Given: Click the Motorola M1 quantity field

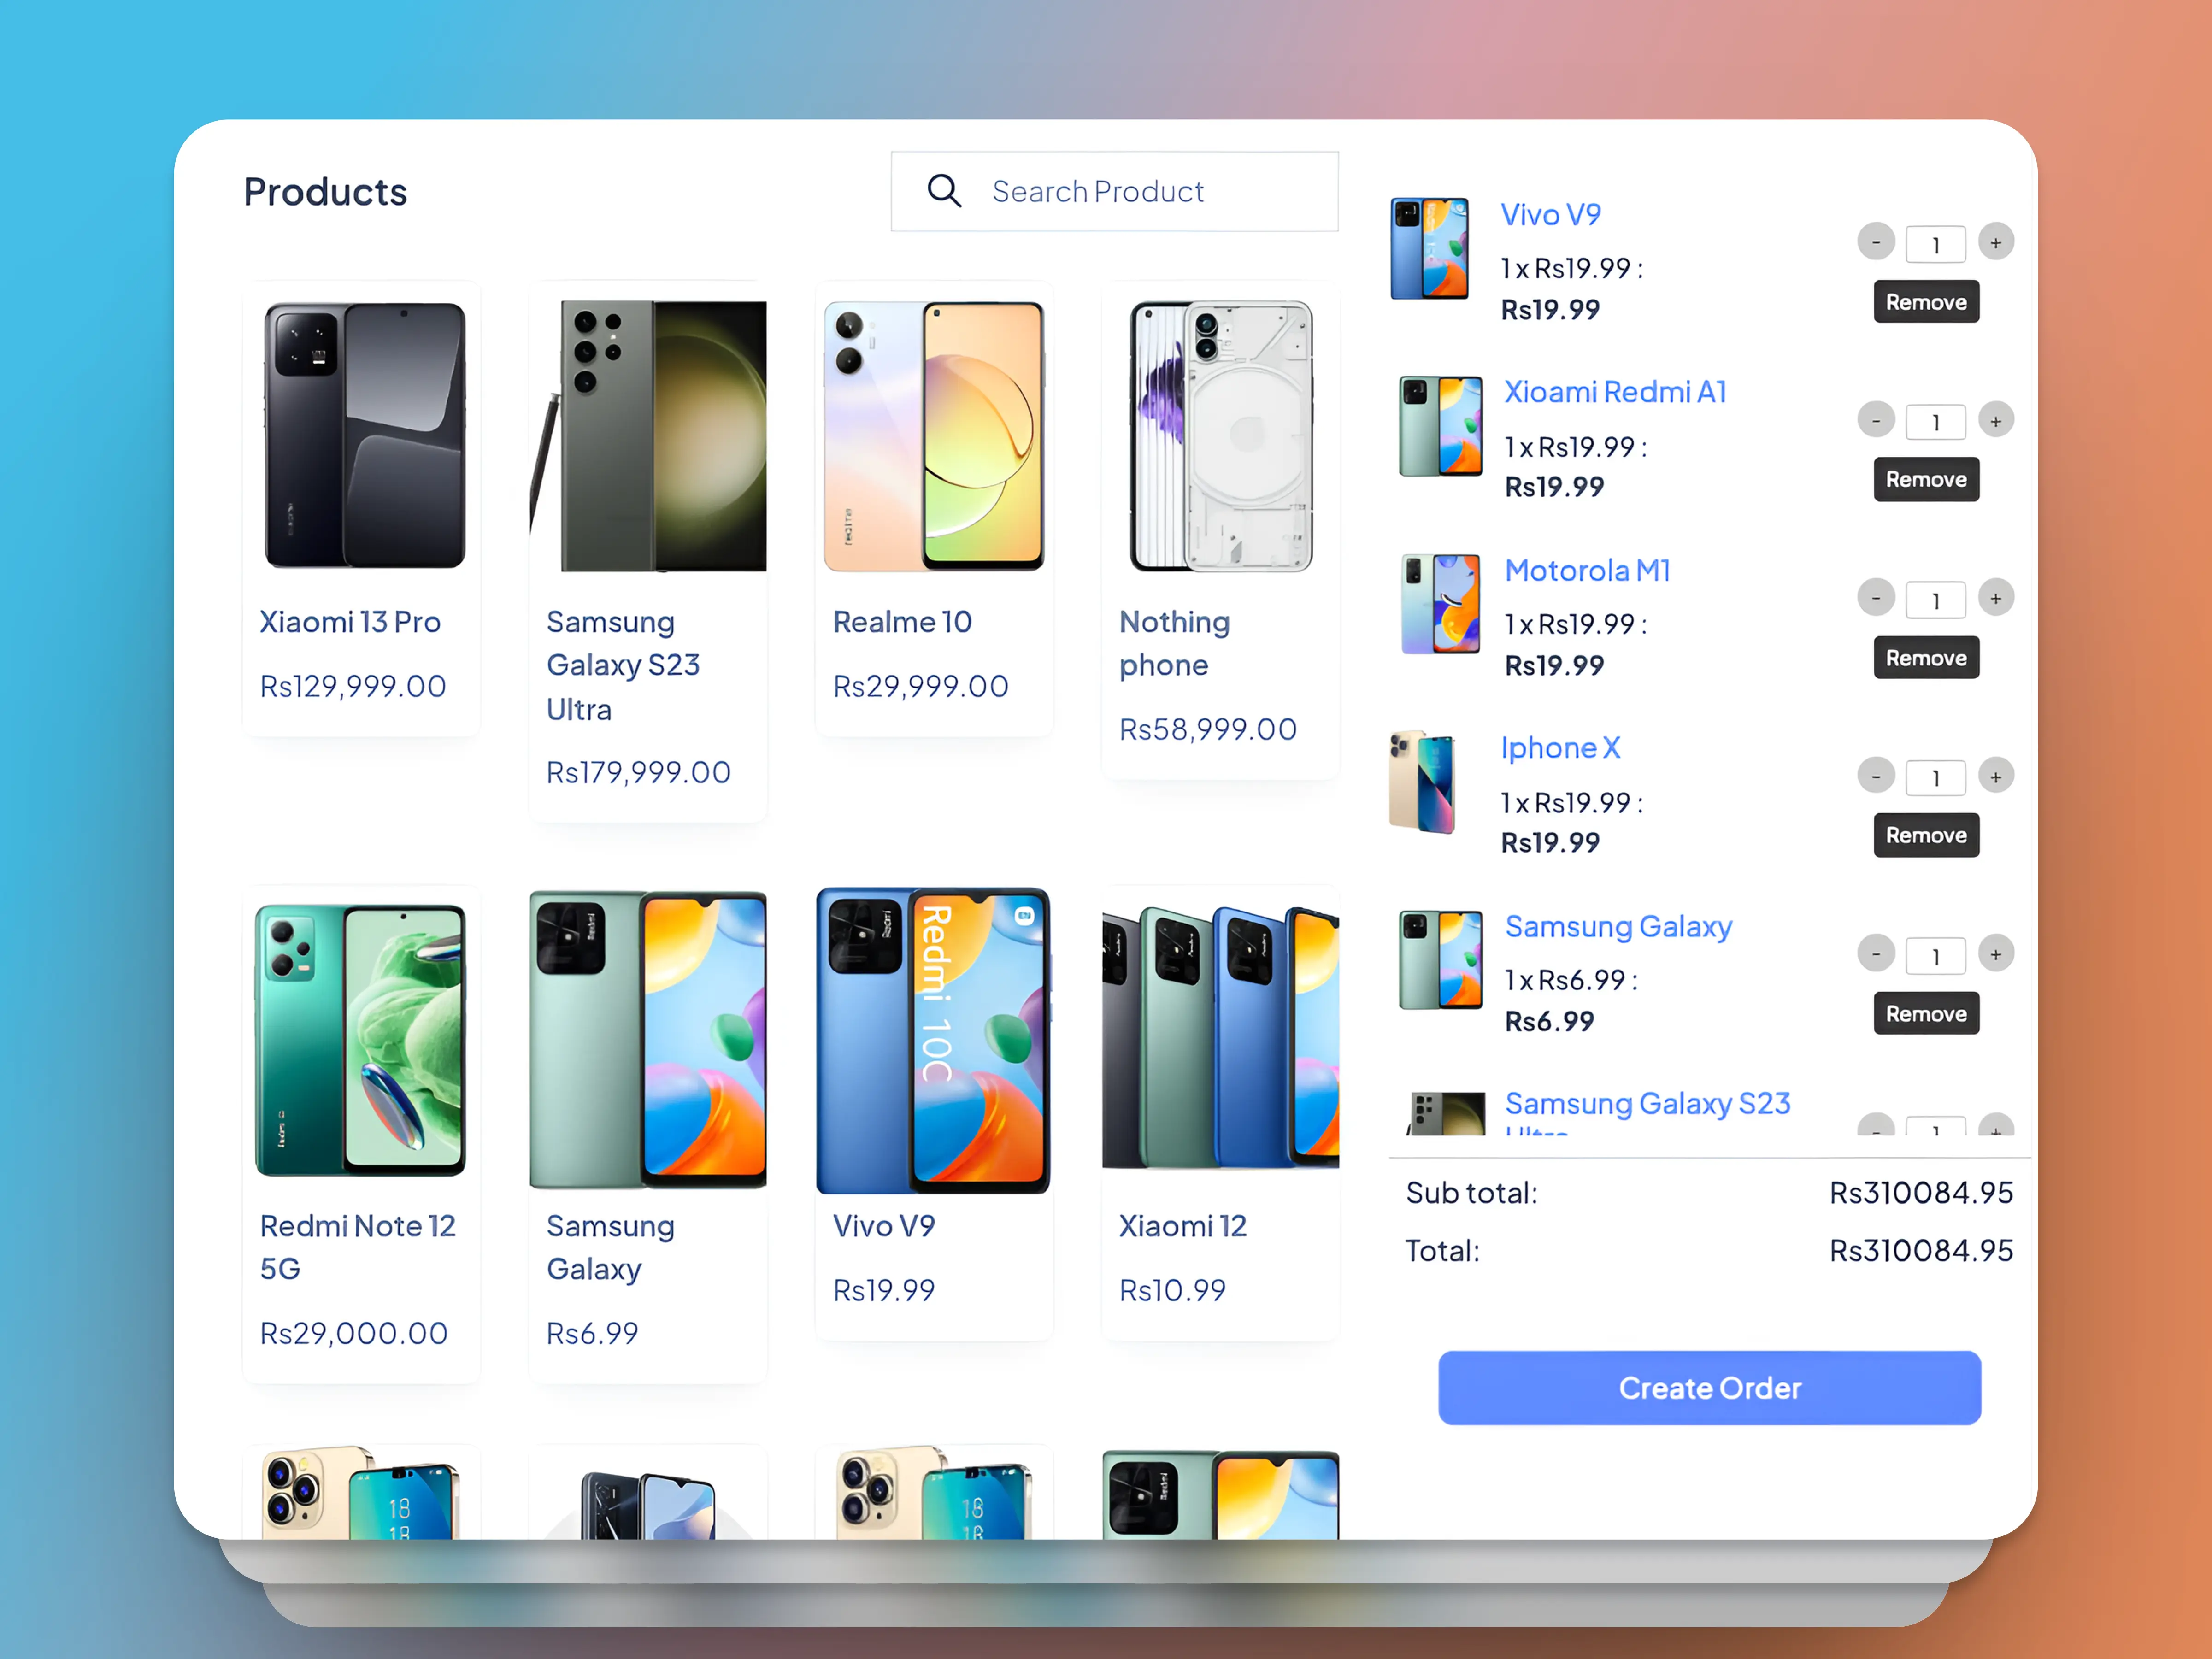Looking at the screenshot, I should point(1935,600).
